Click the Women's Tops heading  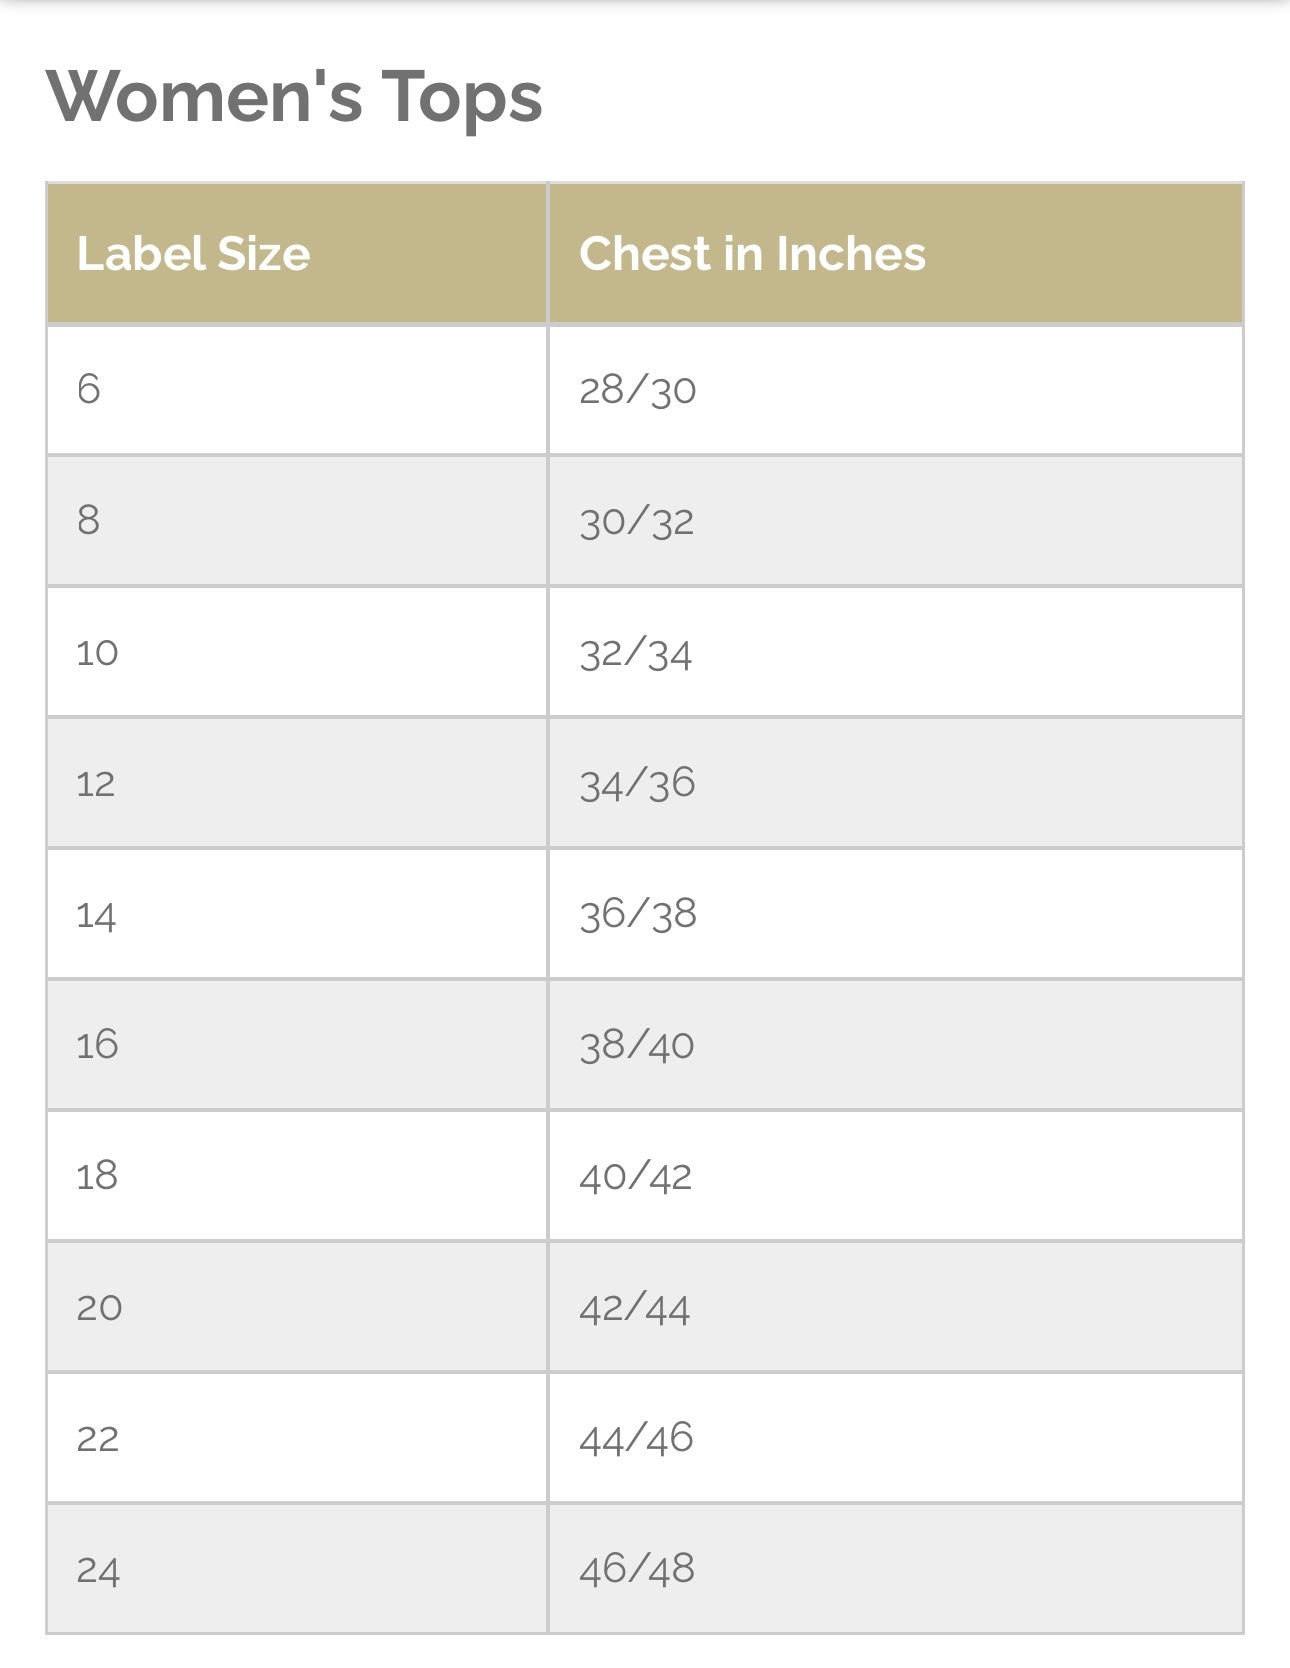click(294, 97)
